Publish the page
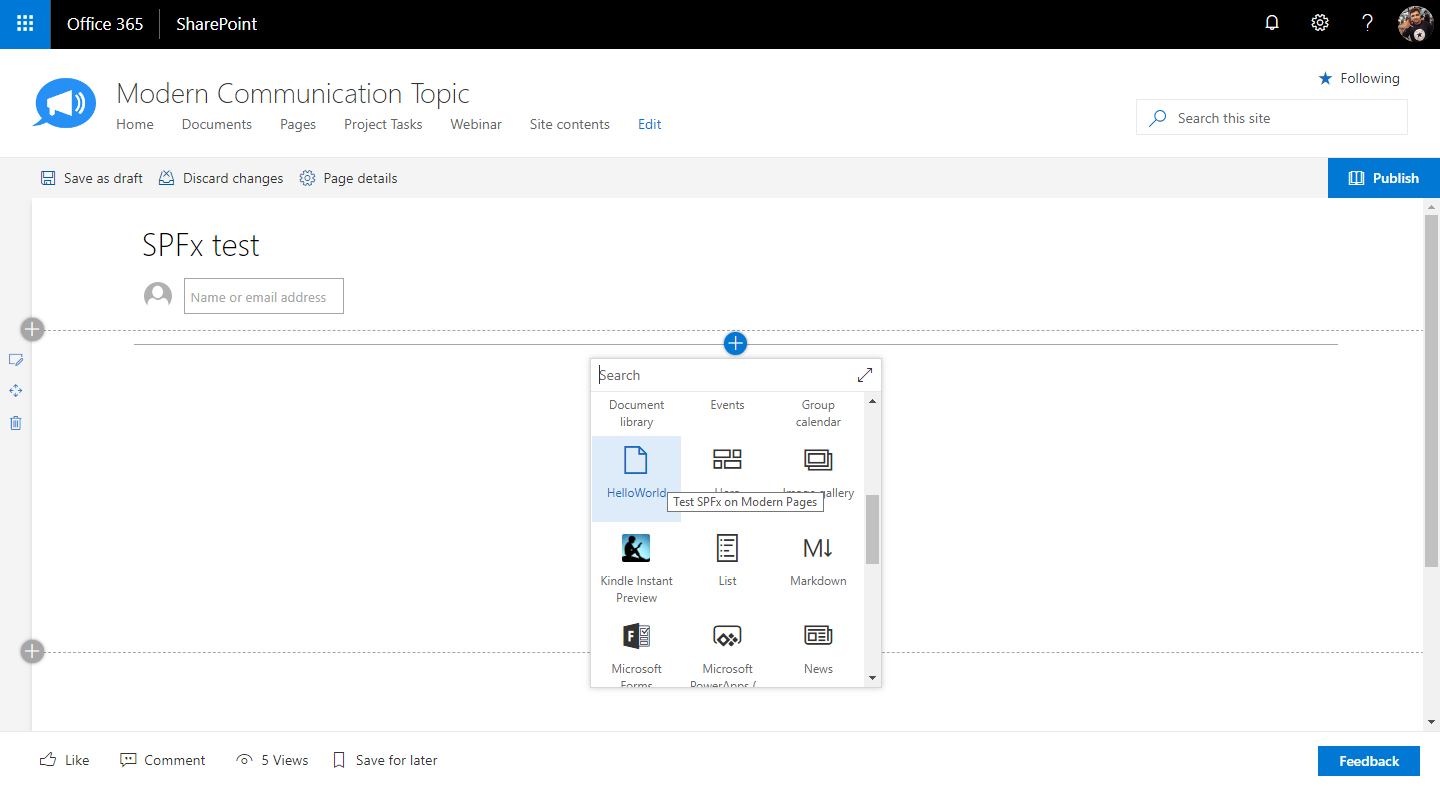Screen dimensions: 1440x786 click(x=1384, y=178)
